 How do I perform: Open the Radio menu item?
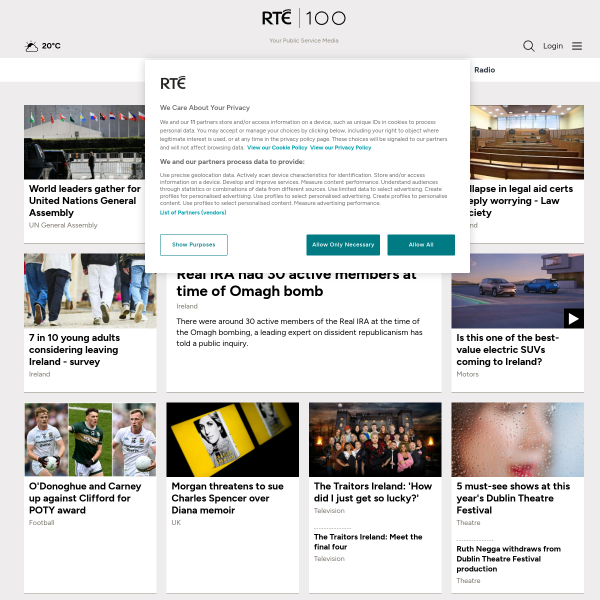[484, 70]
